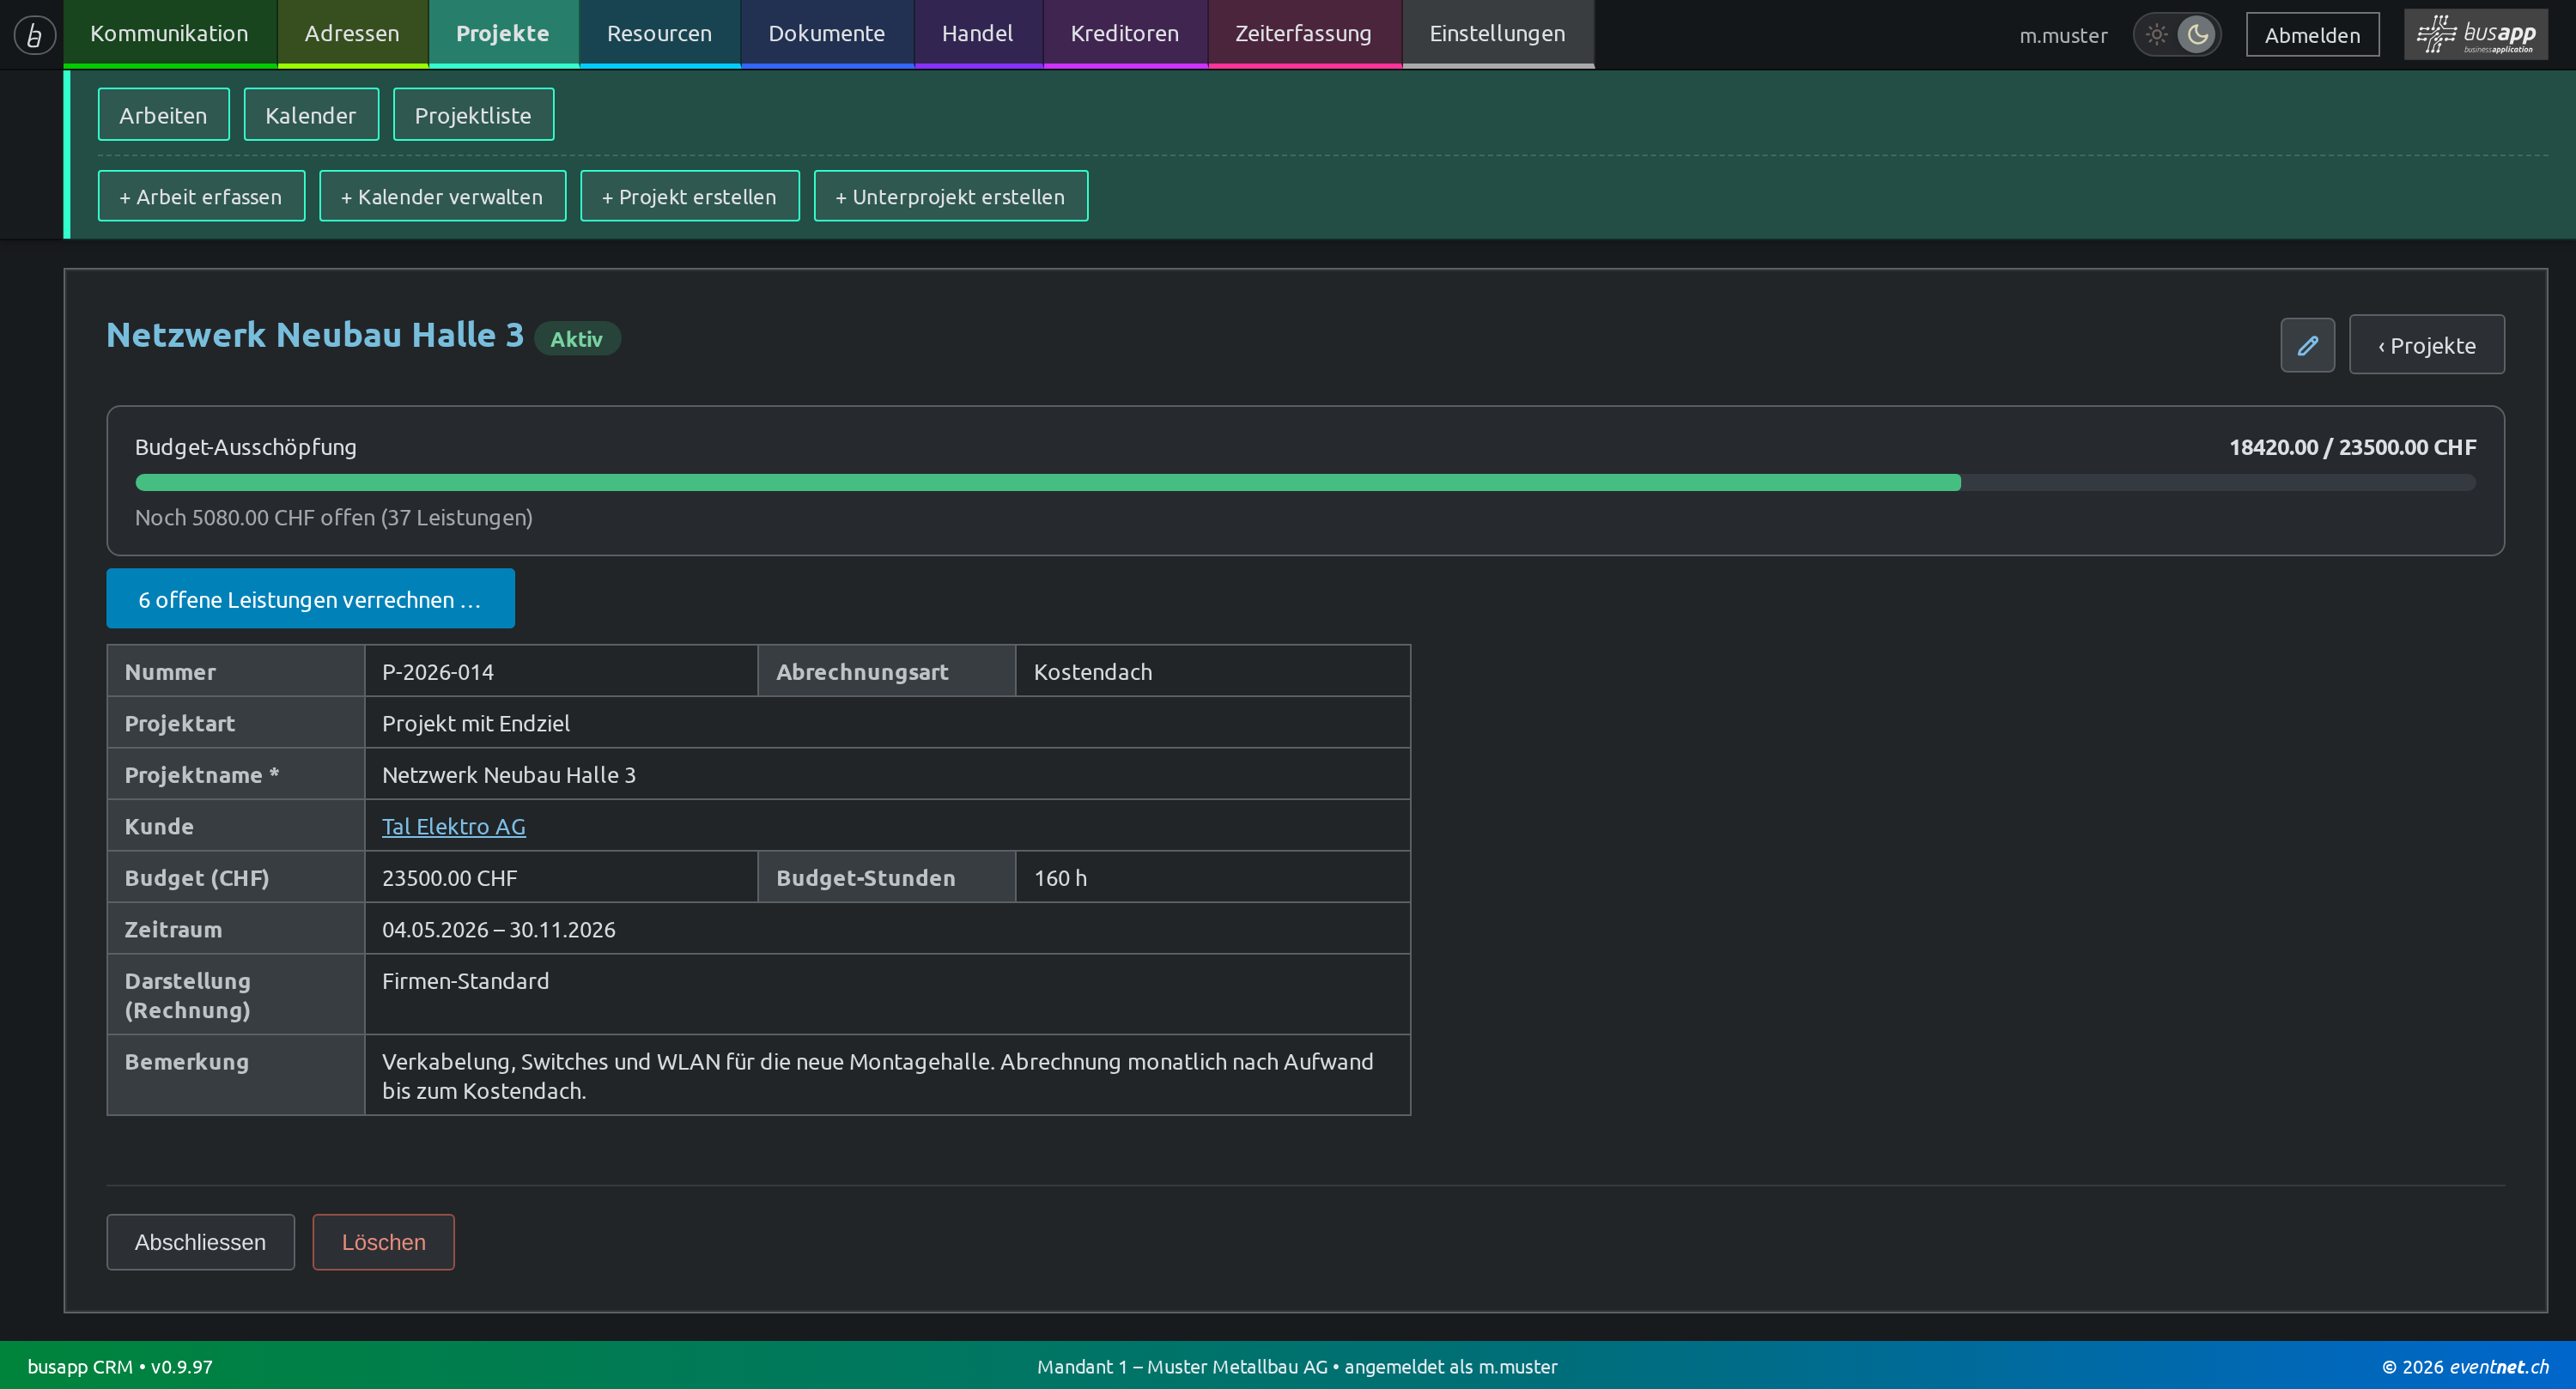2576x1389 pixels.
Task: Click the eventnet.ch footer link
Action: pos(2499,1366)
